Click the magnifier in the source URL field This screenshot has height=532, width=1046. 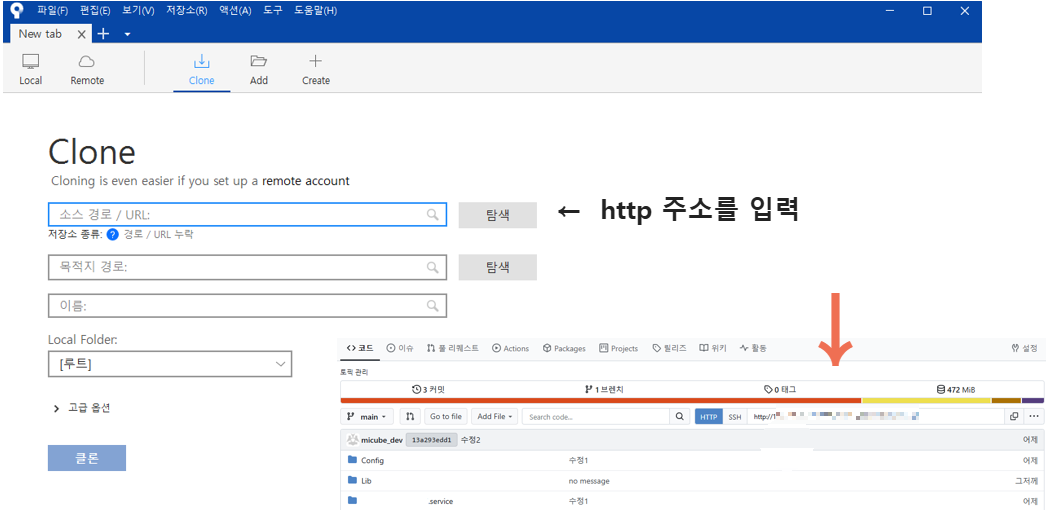pyautogui.click(x=433, y=214)
